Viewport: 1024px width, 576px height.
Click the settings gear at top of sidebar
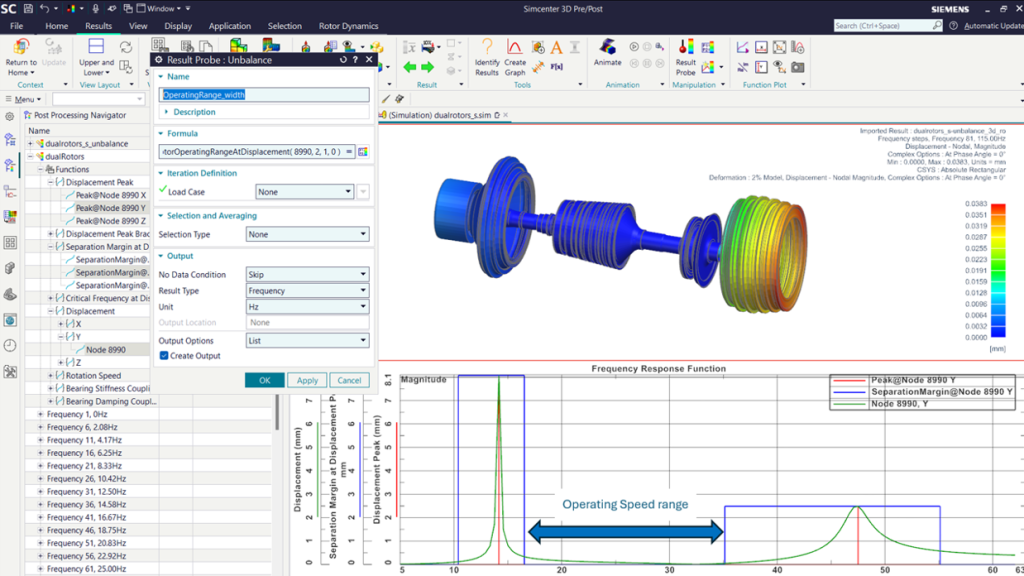10,116
